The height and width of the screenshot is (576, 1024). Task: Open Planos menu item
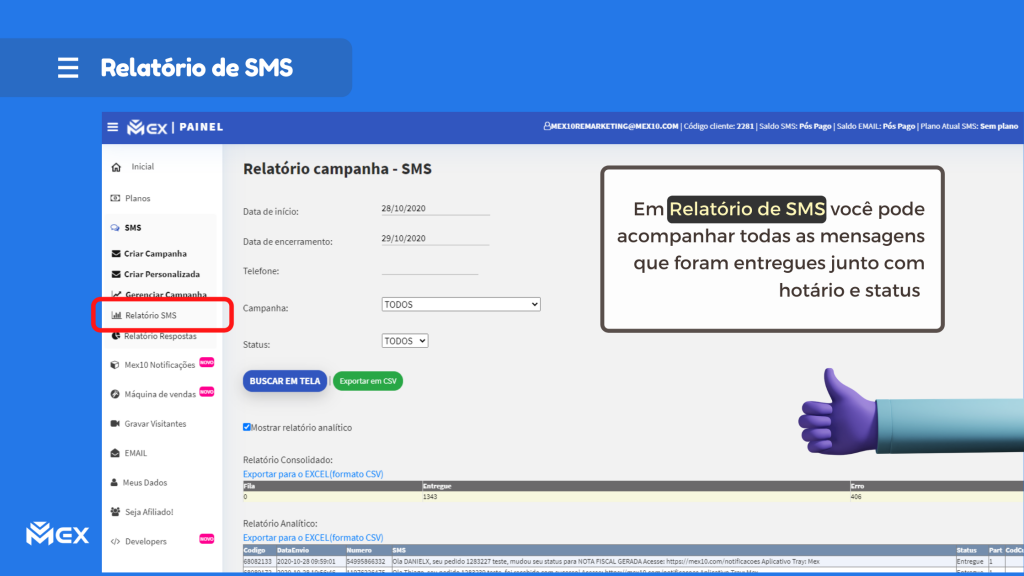(x=138, y=198)
